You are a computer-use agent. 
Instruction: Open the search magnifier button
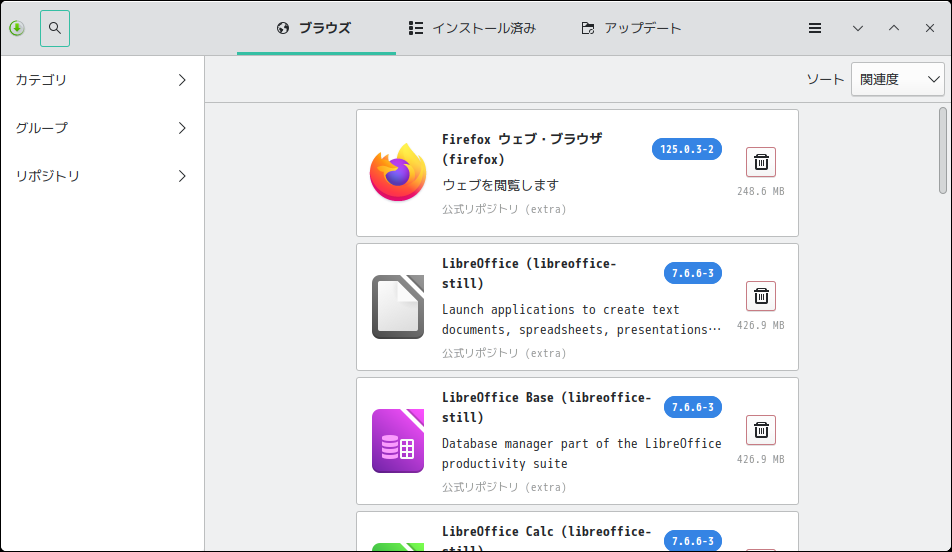(x=55, y=28)
